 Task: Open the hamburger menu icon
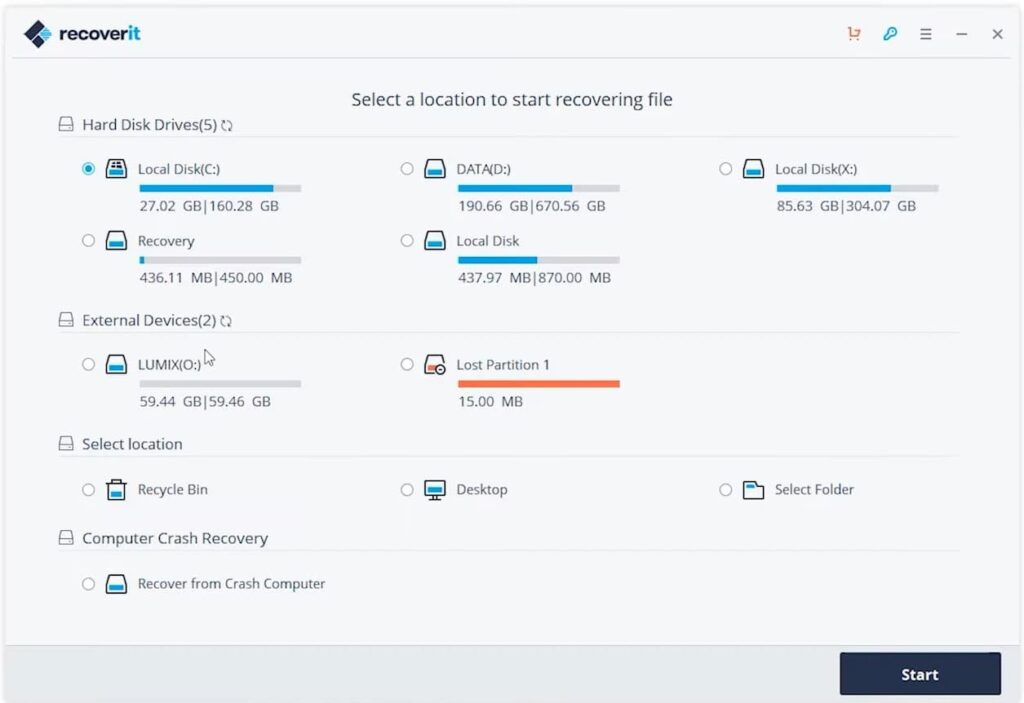click(x=926, y=33)
